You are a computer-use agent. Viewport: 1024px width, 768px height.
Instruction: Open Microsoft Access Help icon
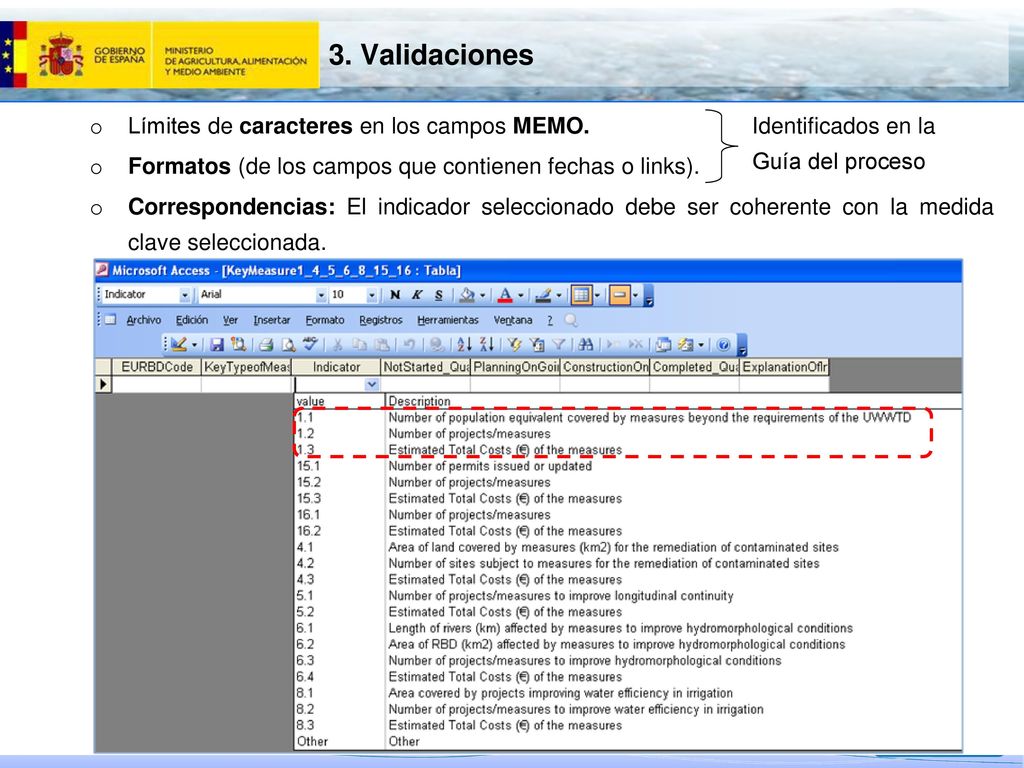[x=723, y=344]
